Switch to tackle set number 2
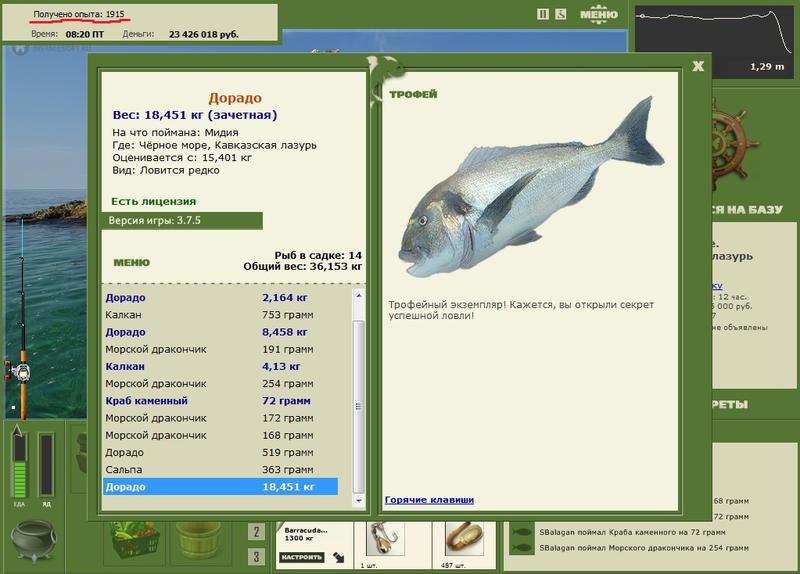The height and width of the screenshot is (574, 800). (x=257, y=532)
